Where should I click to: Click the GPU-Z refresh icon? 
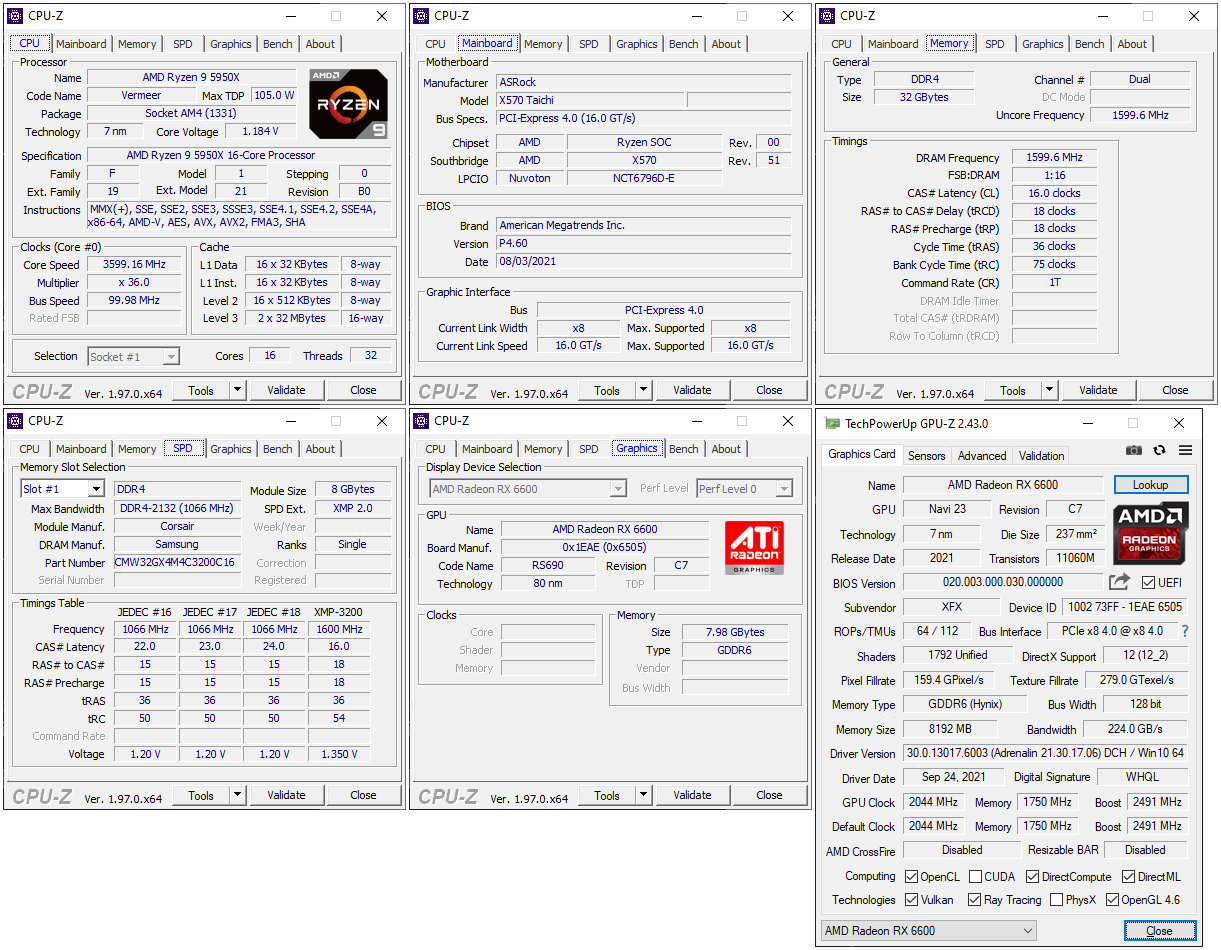(x=1159, y=451)
